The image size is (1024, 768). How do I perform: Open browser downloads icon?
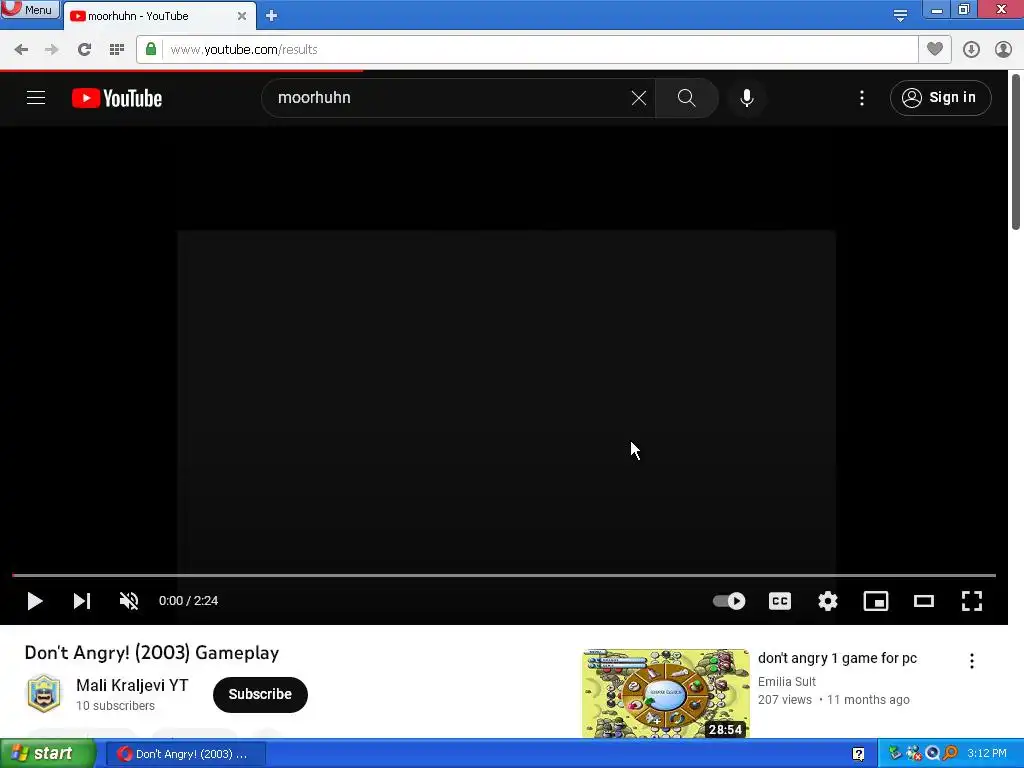click(x=971, y=50)
